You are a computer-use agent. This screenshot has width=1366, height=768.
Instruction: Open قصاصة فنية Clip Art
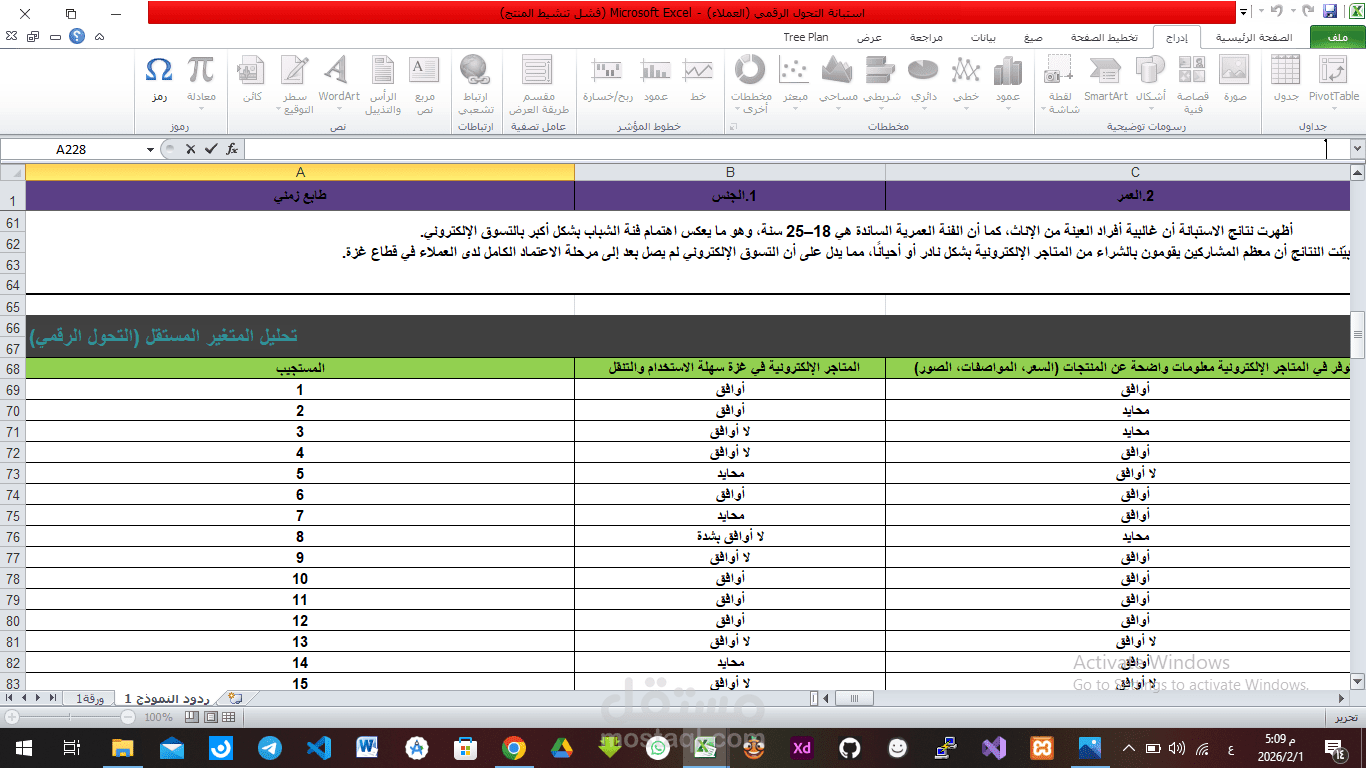point(1193,84)
